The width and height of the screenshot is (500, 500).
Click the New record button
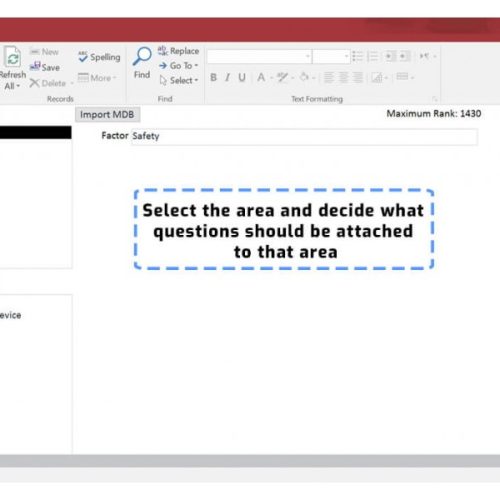[x=44, y=52]
